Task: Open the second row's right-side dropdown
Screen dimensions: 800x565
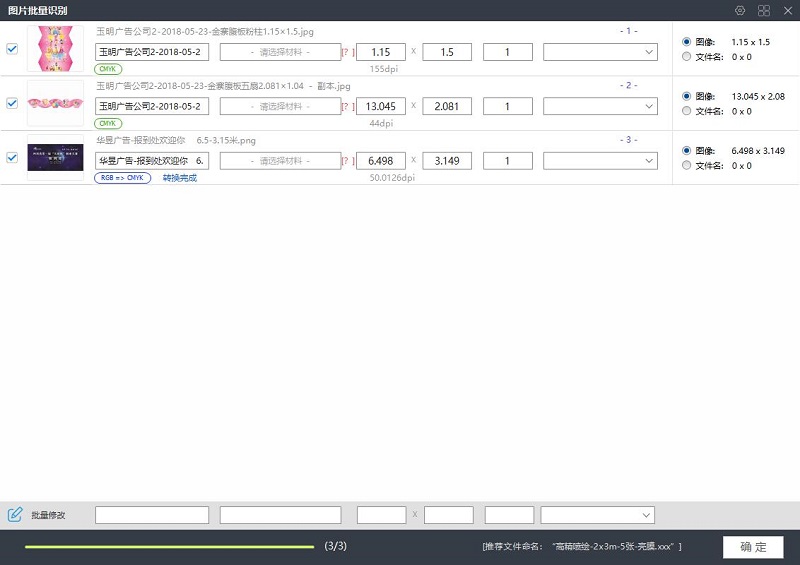Action: [600, 106]
